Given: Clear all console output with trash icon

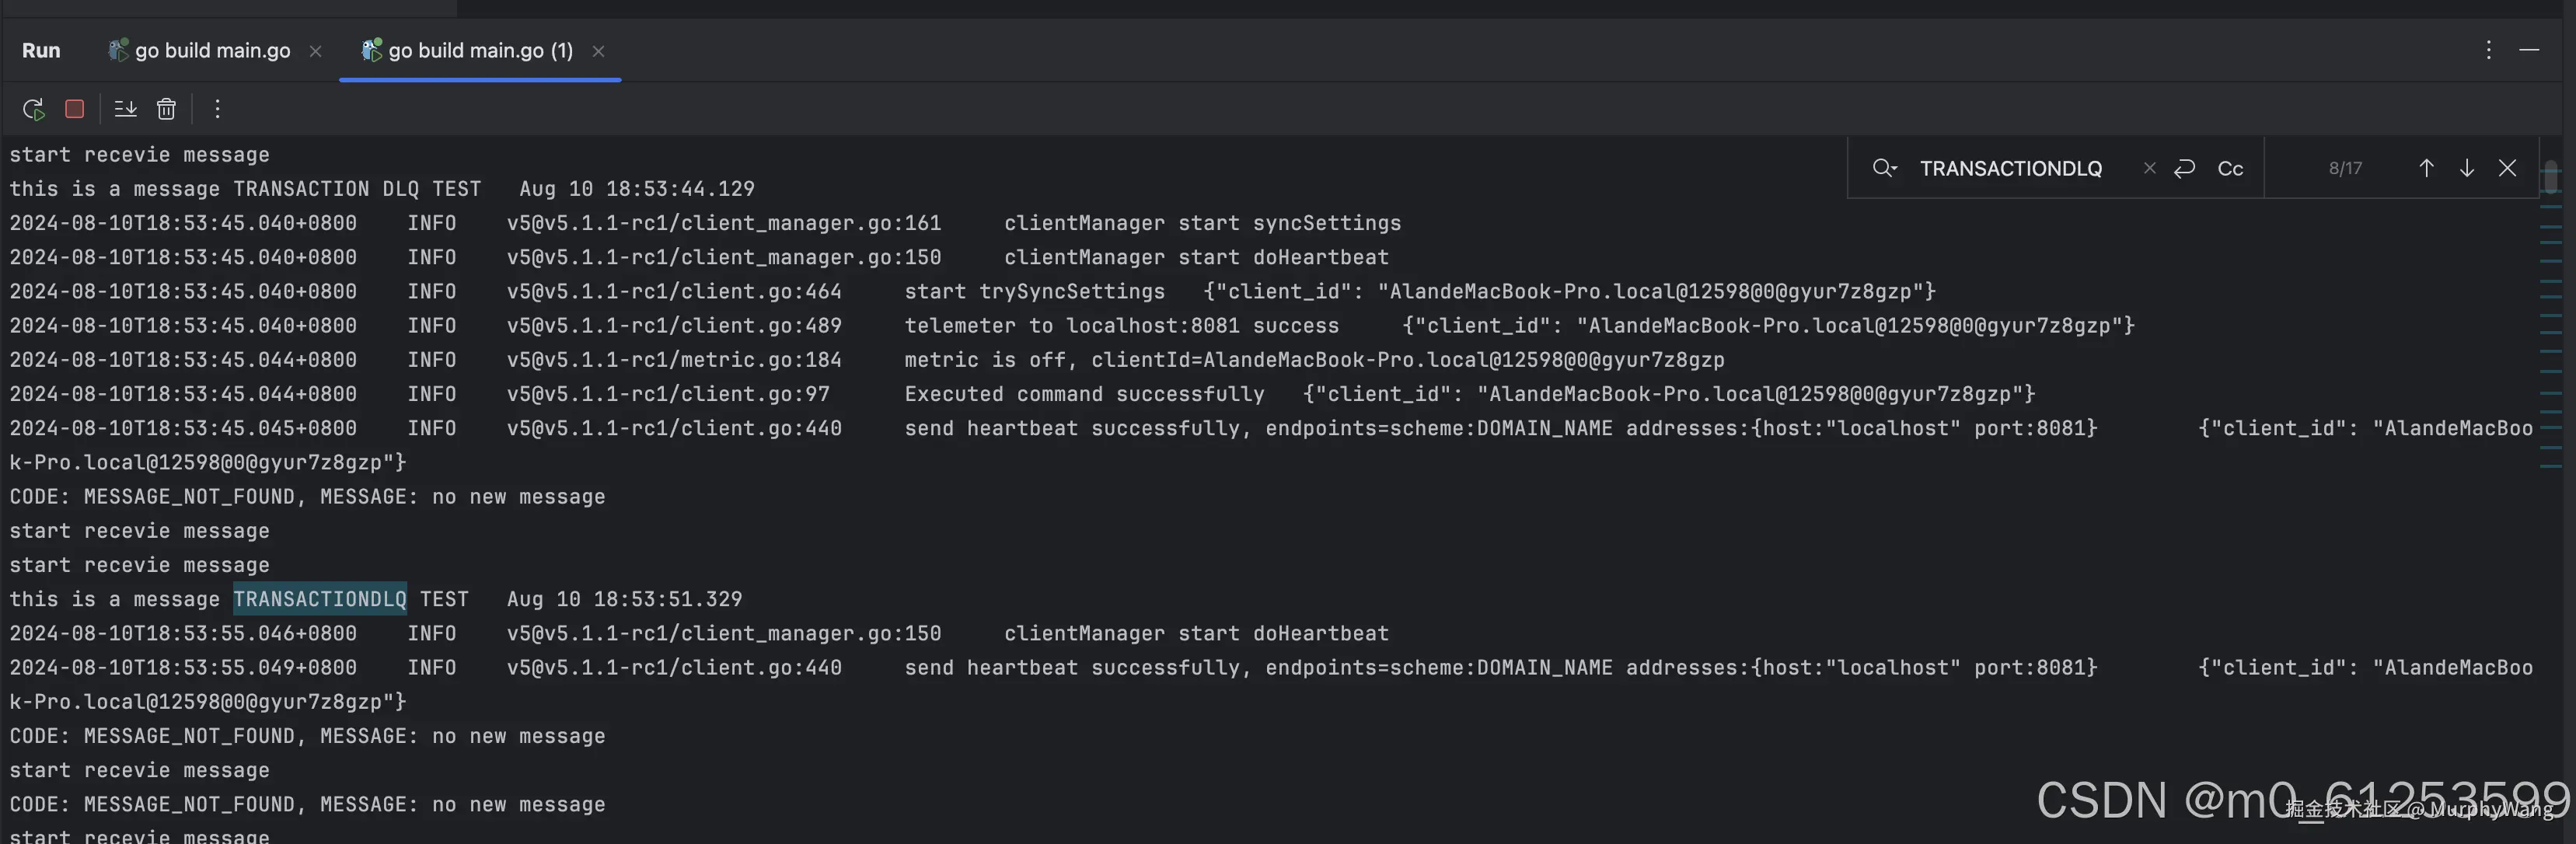Looking at the screenshot, I should click(167, 109).
